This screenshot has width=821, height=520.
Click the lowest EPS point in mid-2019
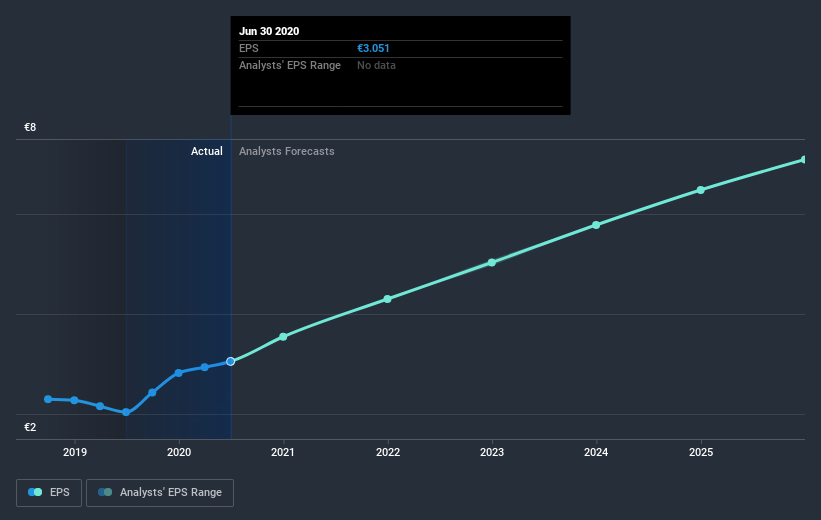coord(126,412)
